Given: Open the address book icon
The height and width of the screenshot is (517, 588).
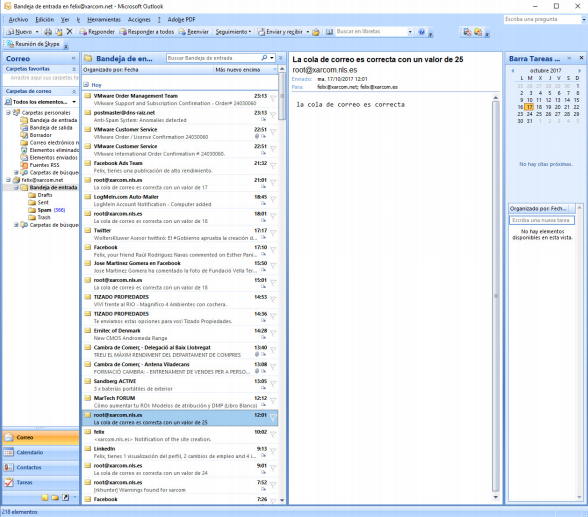Looking at the screenshot, I should tap(329, 32).
